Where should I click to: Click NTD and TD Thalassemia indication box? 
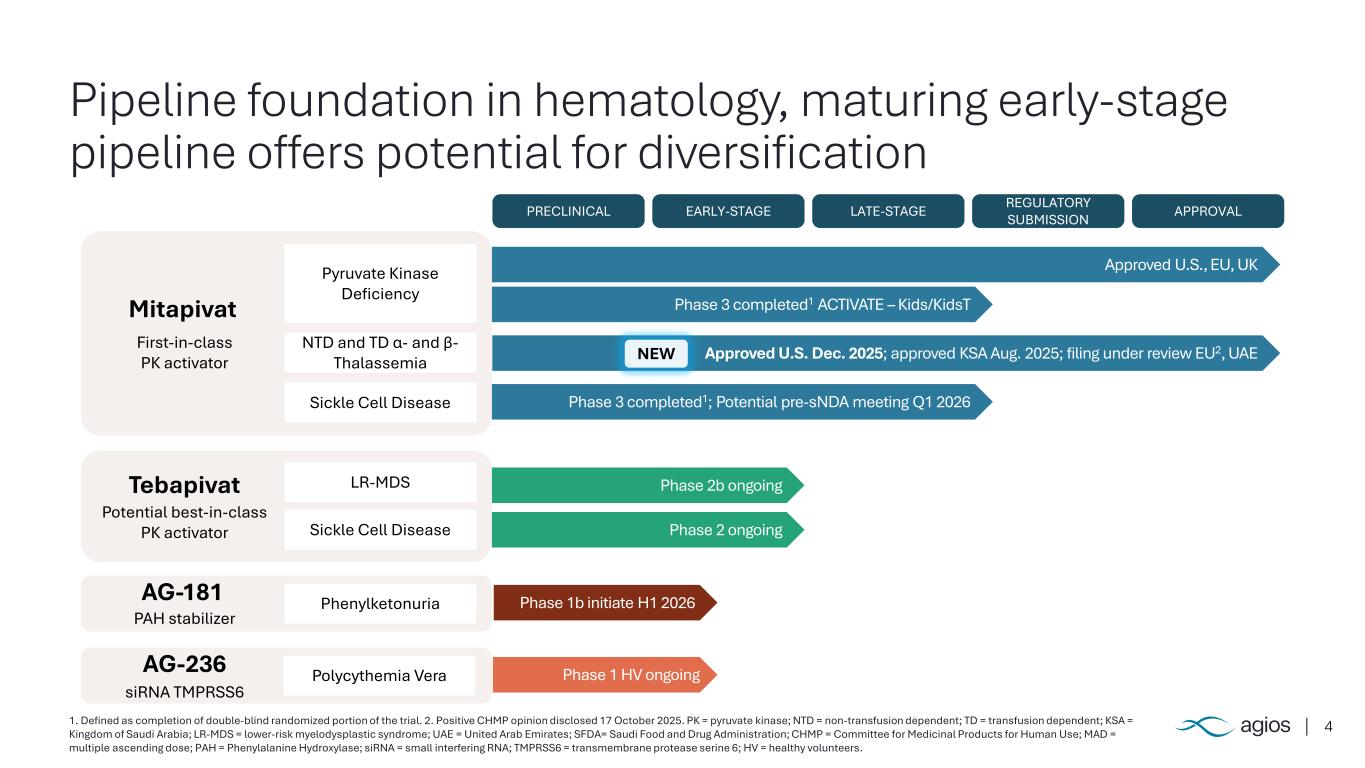[380, 352]
